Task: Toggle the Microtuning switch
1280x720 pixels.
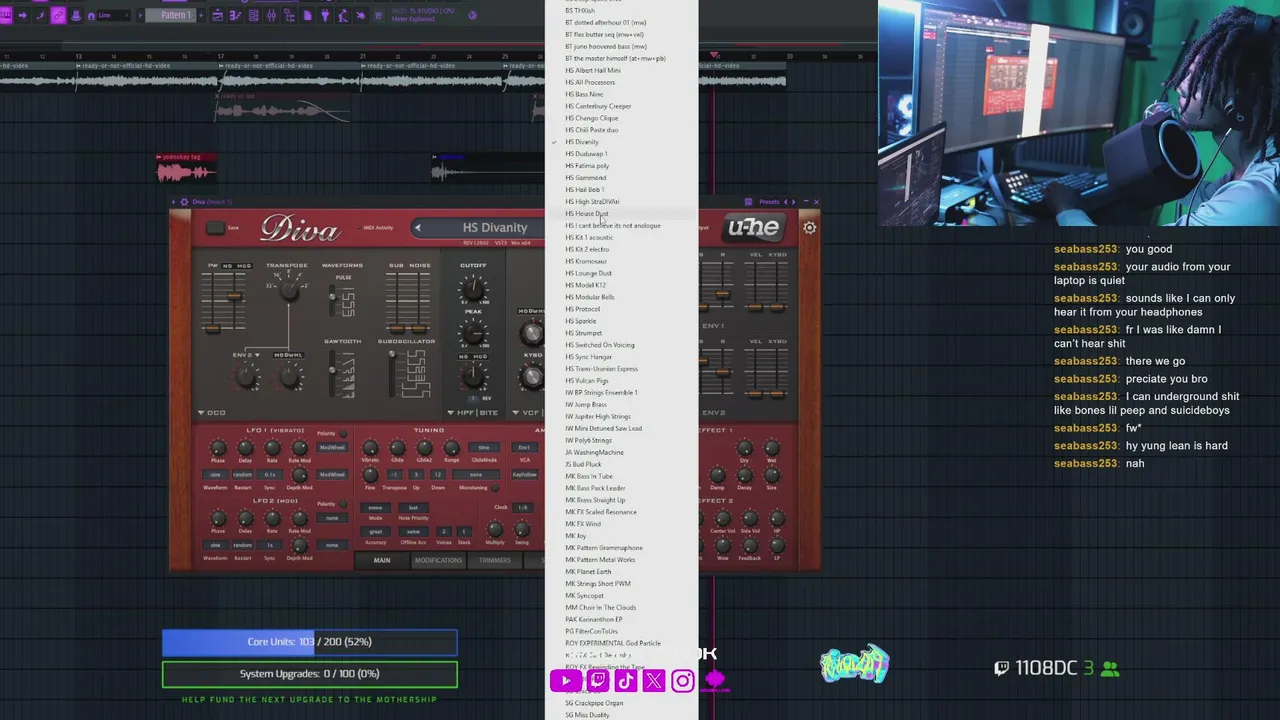Action: (x=495, y=487)
